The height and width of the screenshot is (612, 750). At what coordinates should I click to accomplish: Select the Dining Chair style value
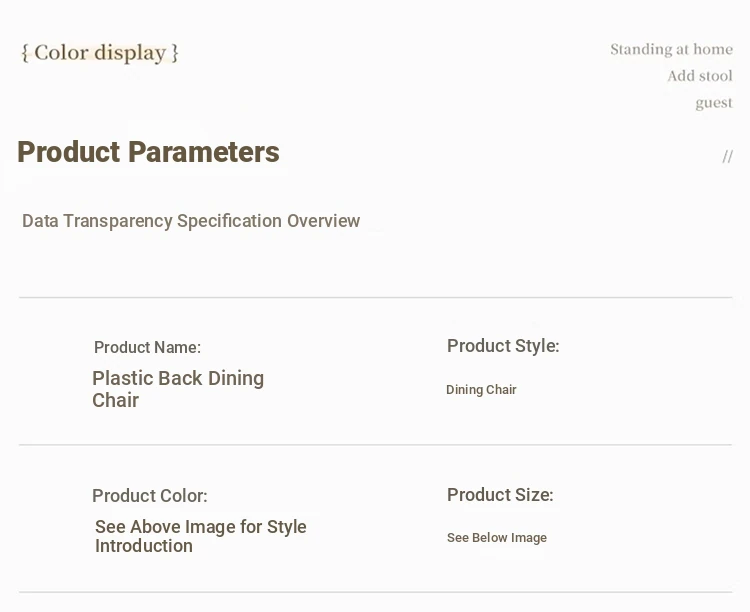click(x=481, y=390)
